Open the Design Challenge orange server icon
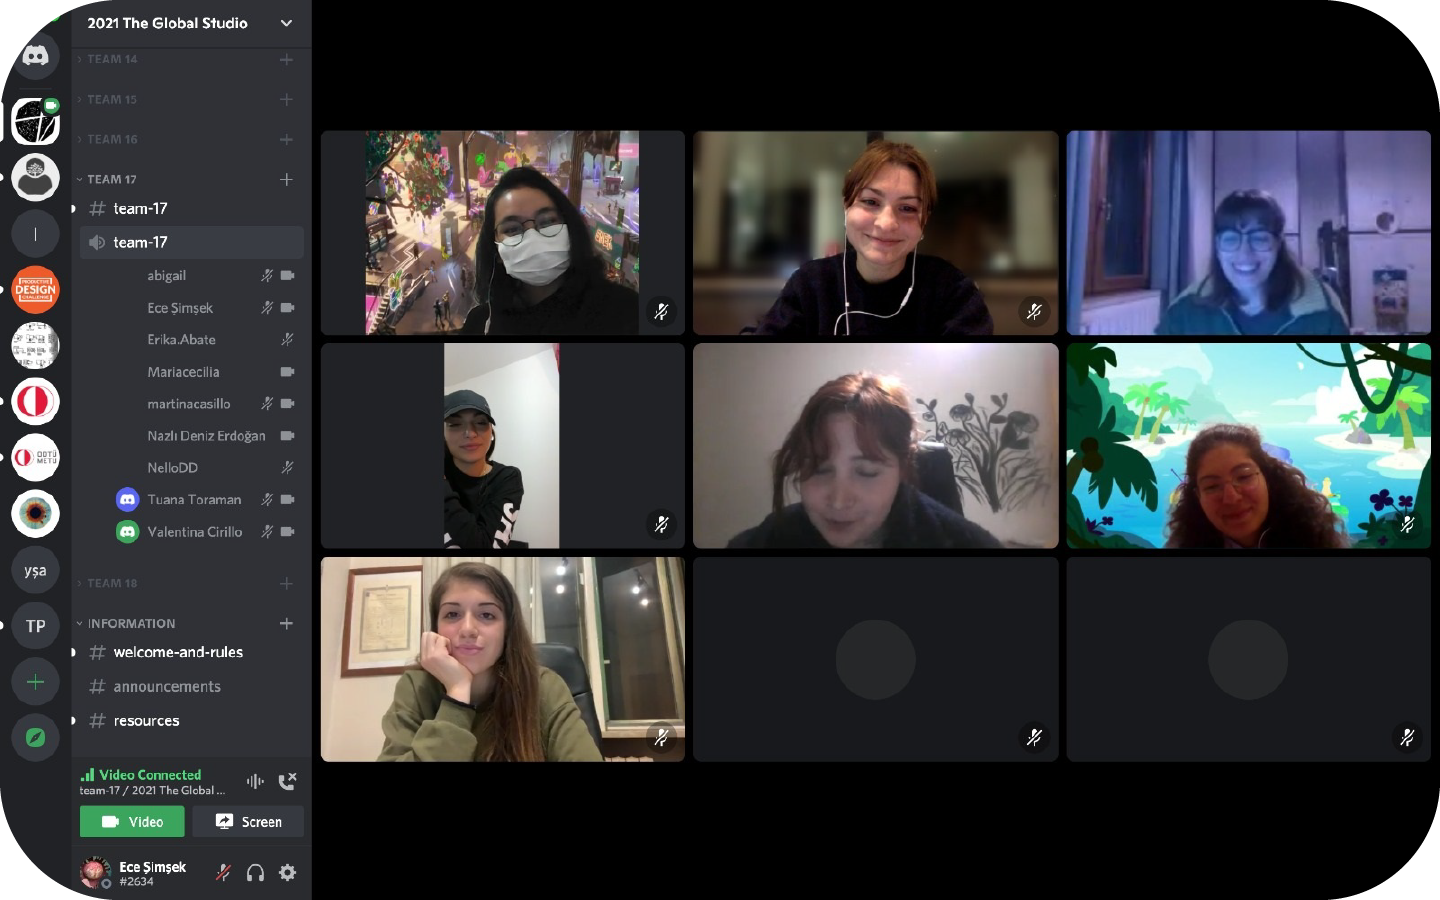 [35, 290]
